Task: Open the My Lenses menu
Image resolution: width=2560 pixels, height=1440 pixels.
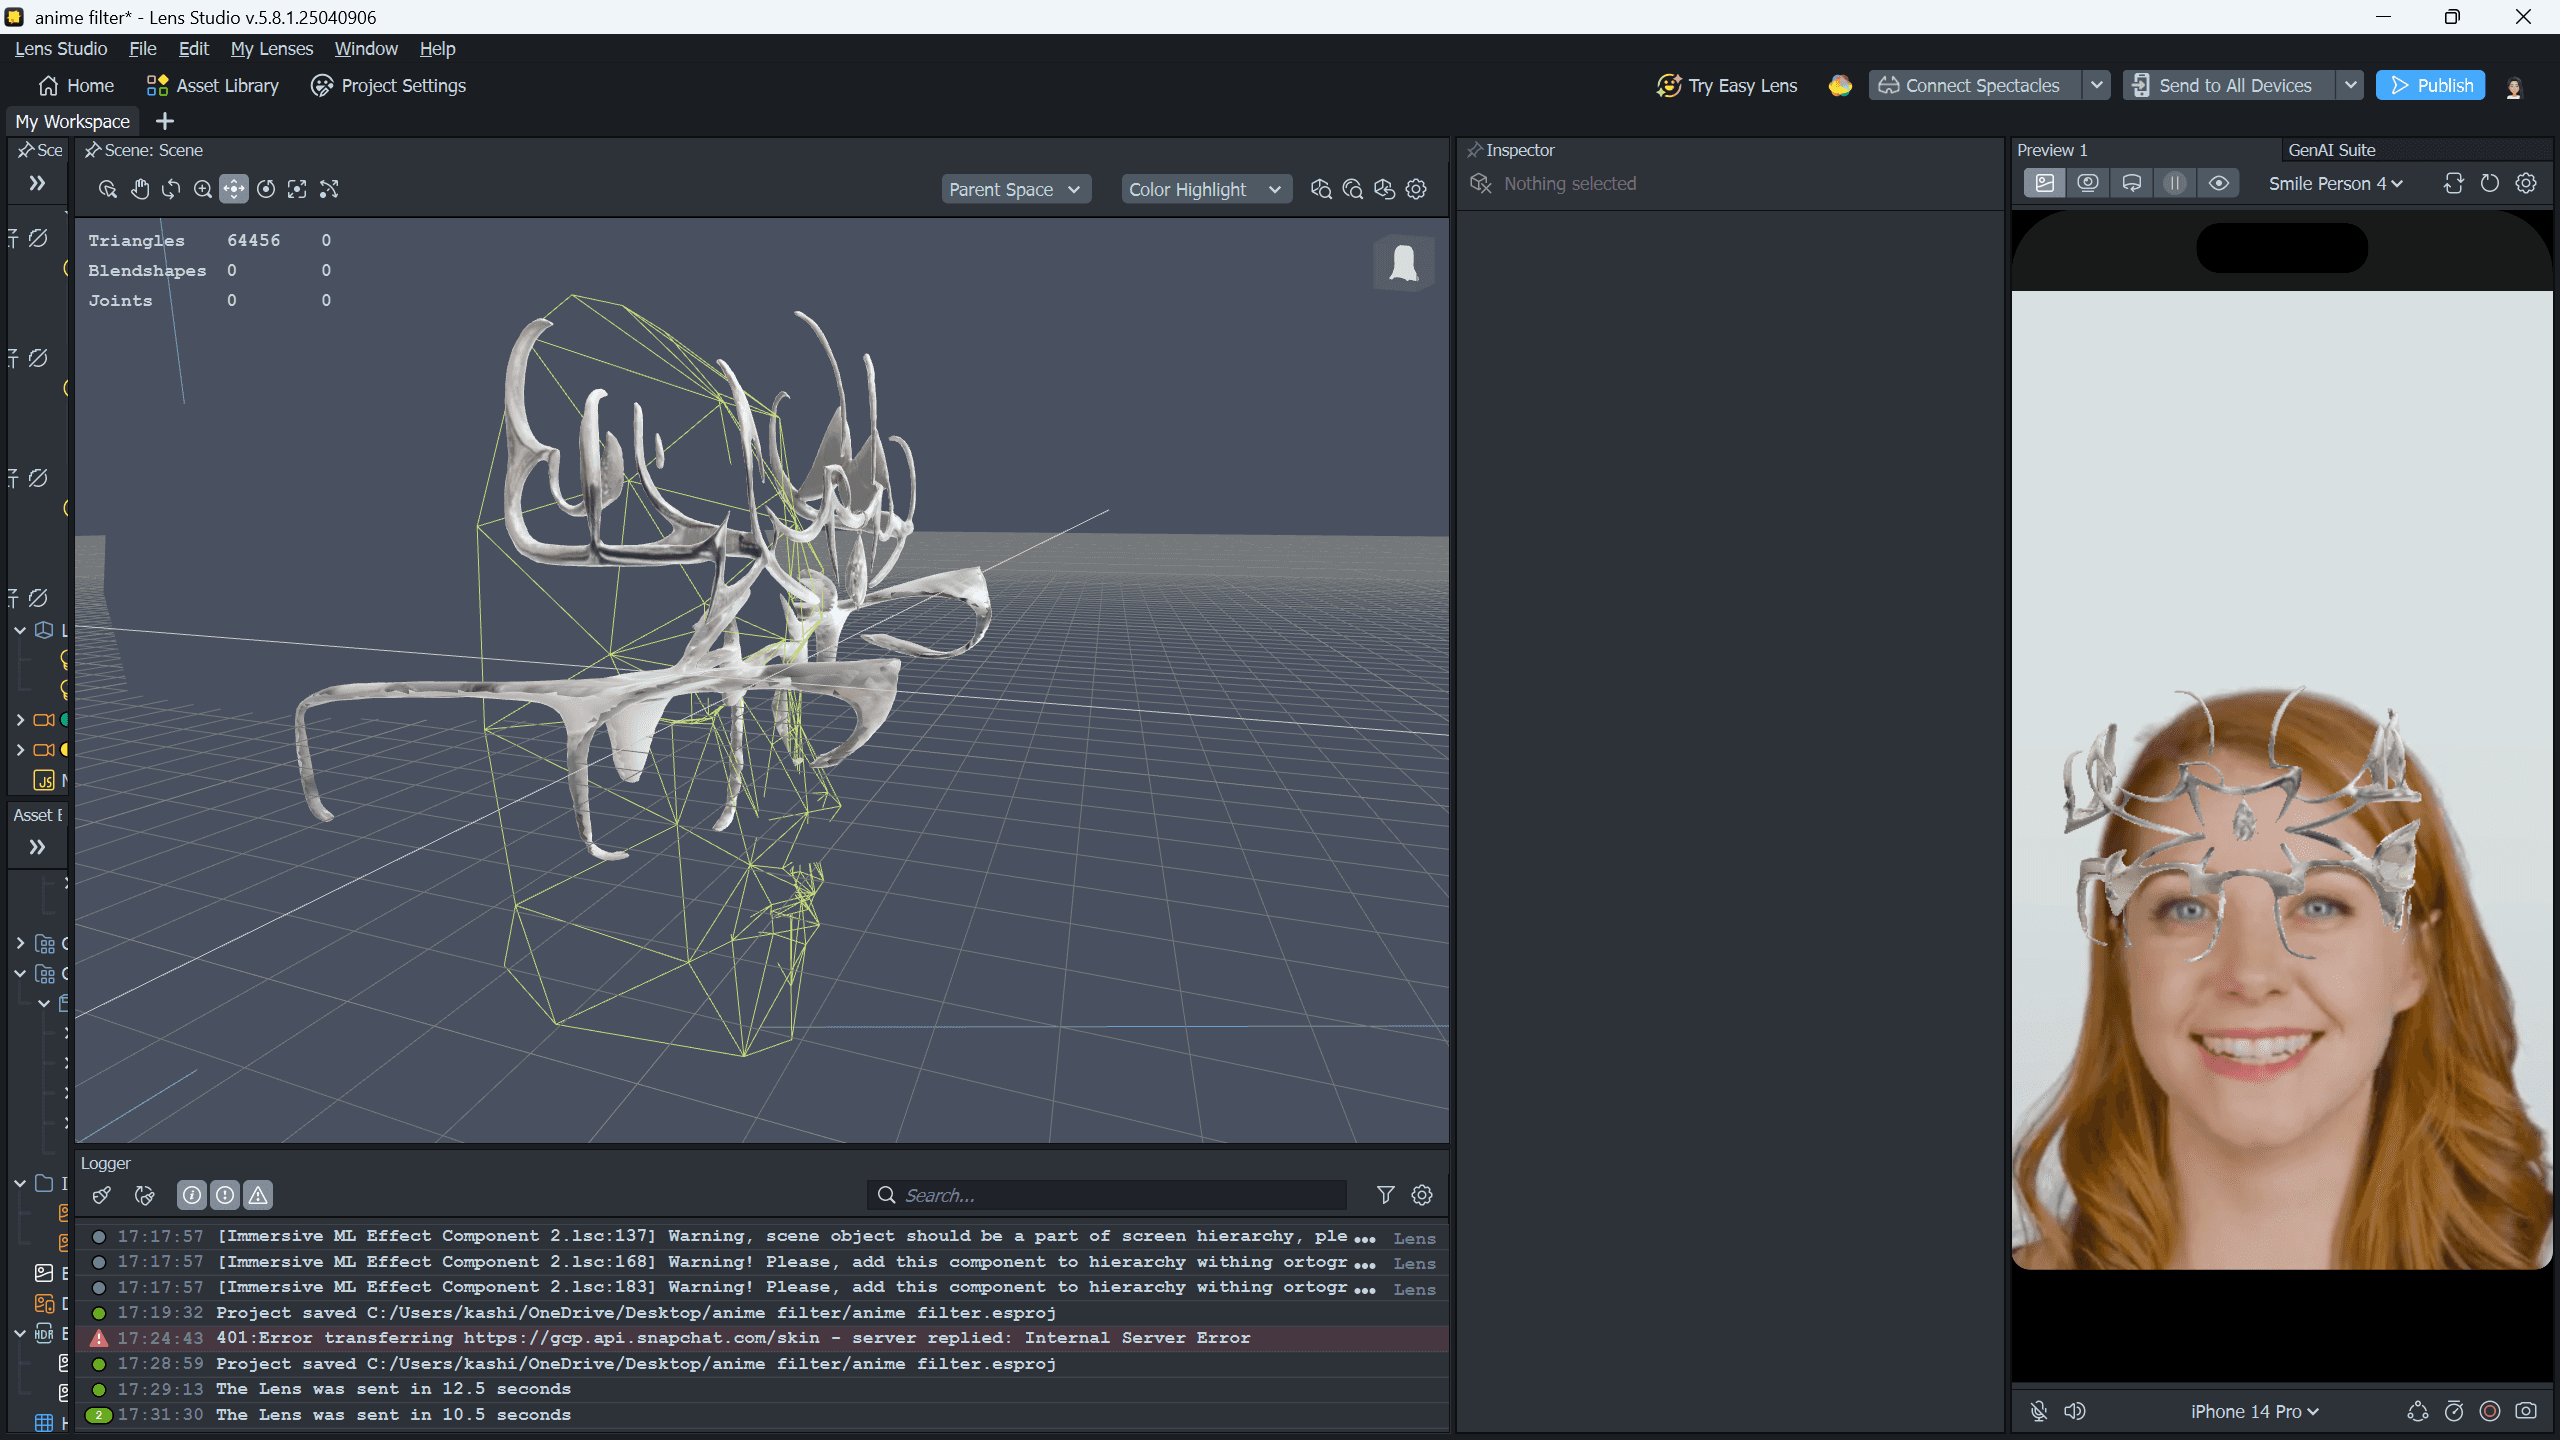Action: click(271, 48)
